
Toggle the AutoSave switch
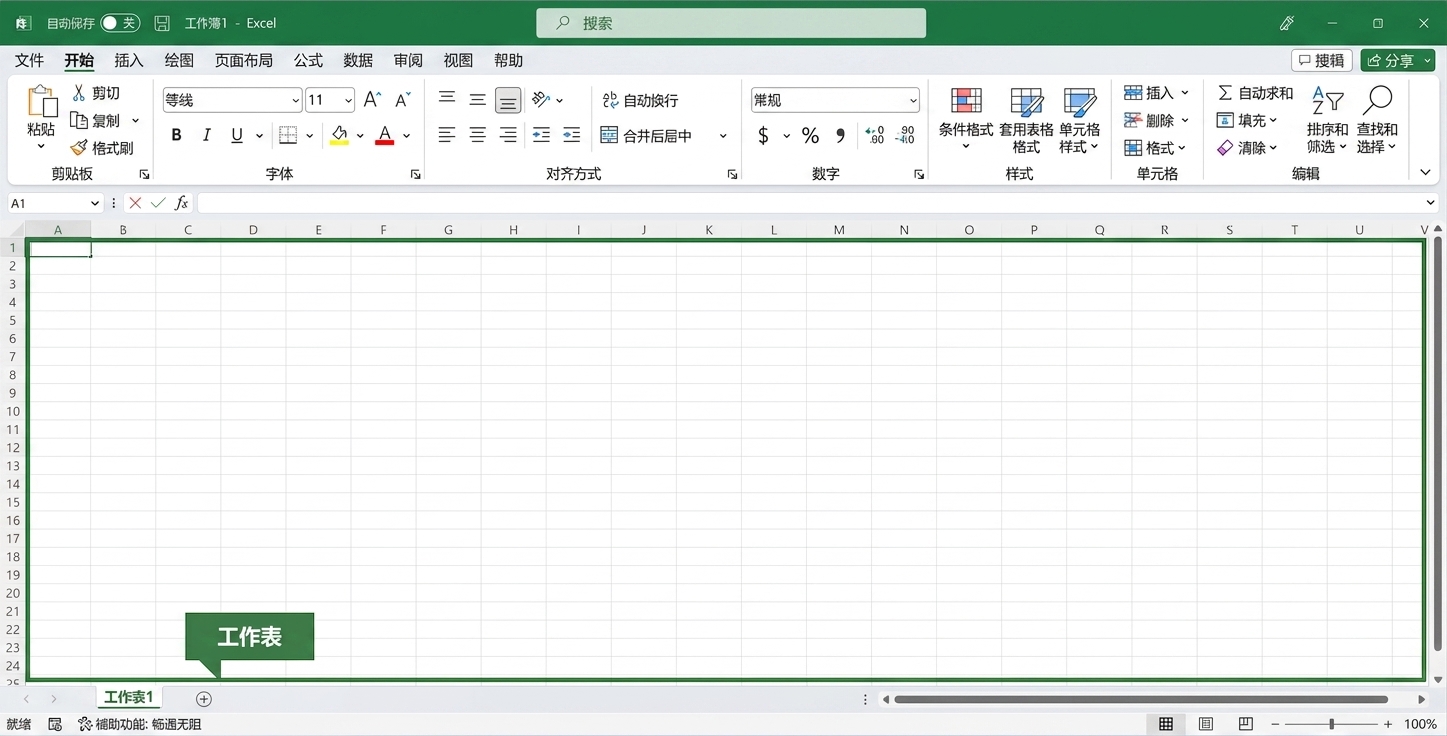coord(120,23)
